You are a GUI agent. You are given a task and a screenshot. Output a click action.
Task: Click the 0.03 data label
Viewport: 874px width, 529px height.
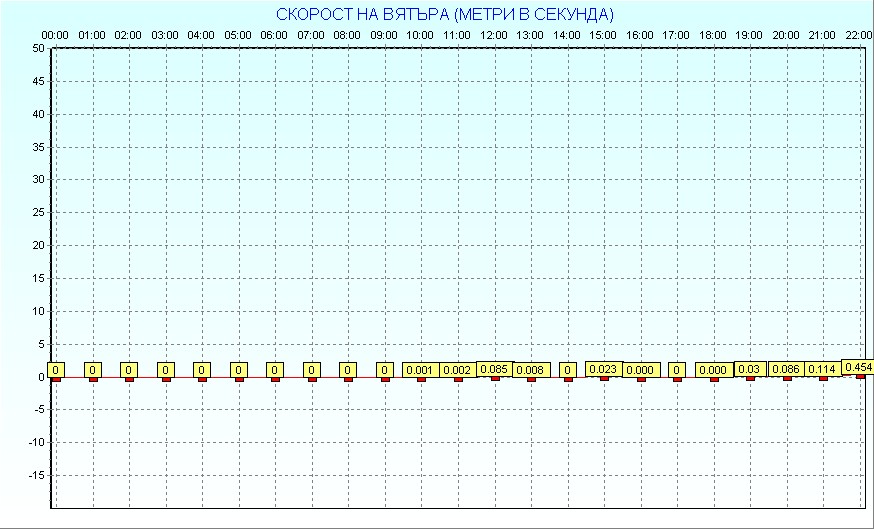(x=750, y=369)
